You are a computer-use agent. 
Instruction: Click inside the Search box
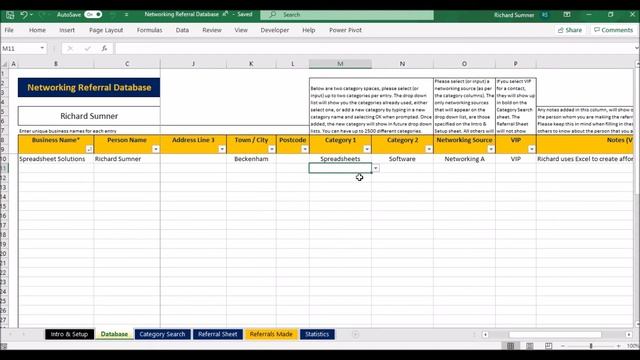(347, 15)
